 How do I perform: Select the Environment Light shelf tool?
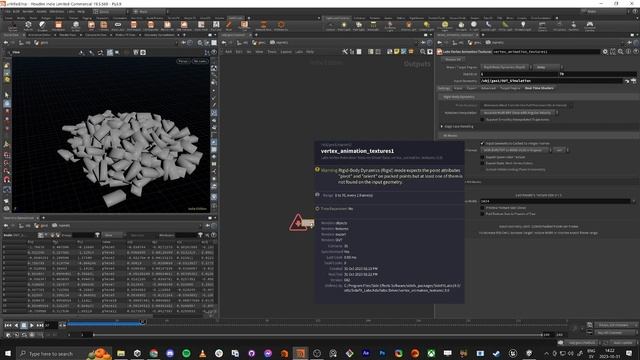[445, 26]
